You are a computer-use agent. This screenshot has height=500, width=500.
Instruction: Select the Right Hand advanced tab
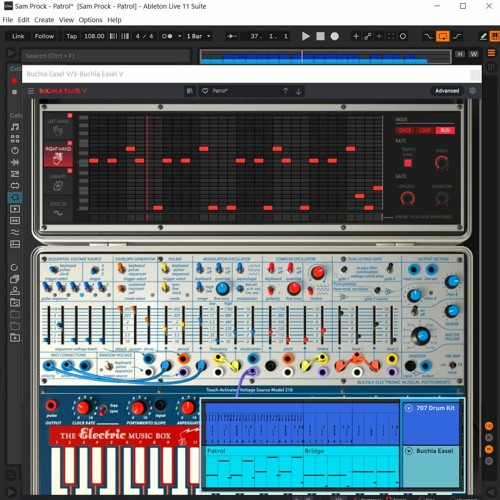pos(58,154)
